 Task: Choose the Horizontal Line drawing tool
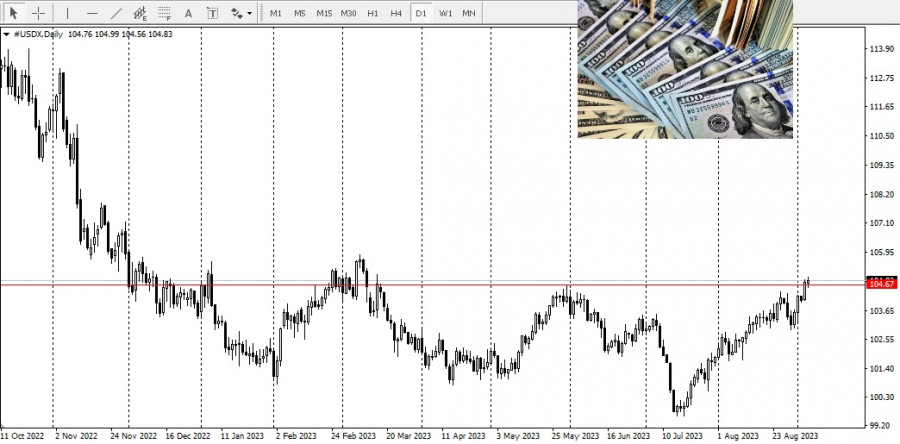[x=92, y=13]
